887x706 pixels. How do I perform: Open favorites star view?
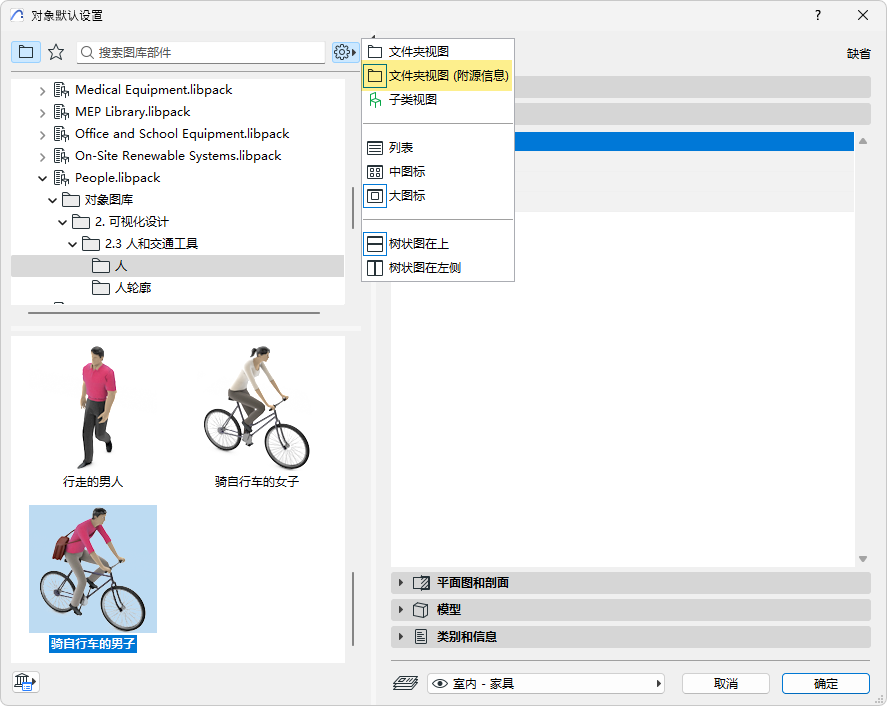tap(55, 52)
